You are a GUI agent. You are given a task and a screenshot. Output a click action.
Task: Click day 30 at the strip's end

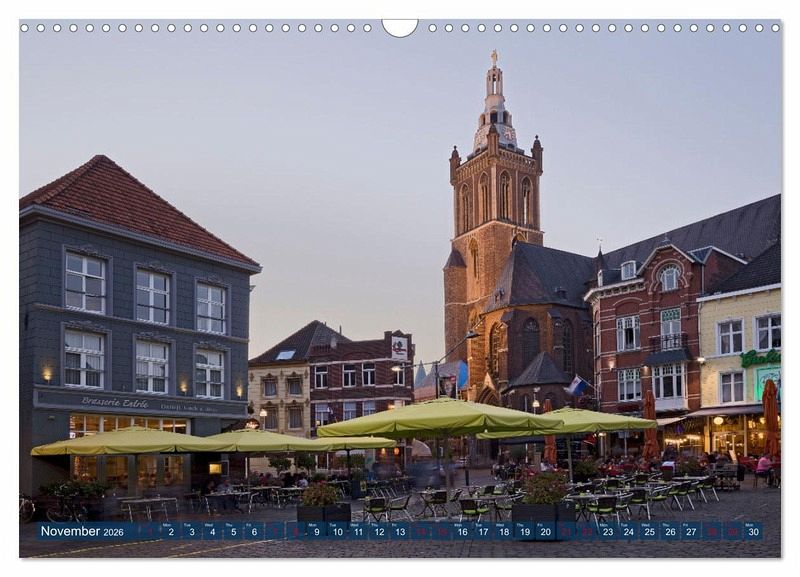(x=752, y=532)
